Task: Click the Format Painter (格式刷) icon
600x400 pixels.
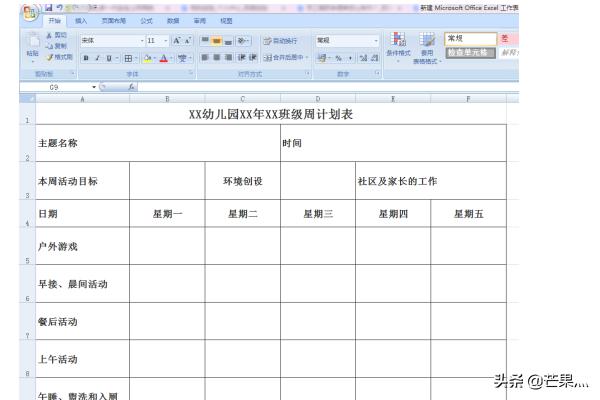Action: coord(59,57)
